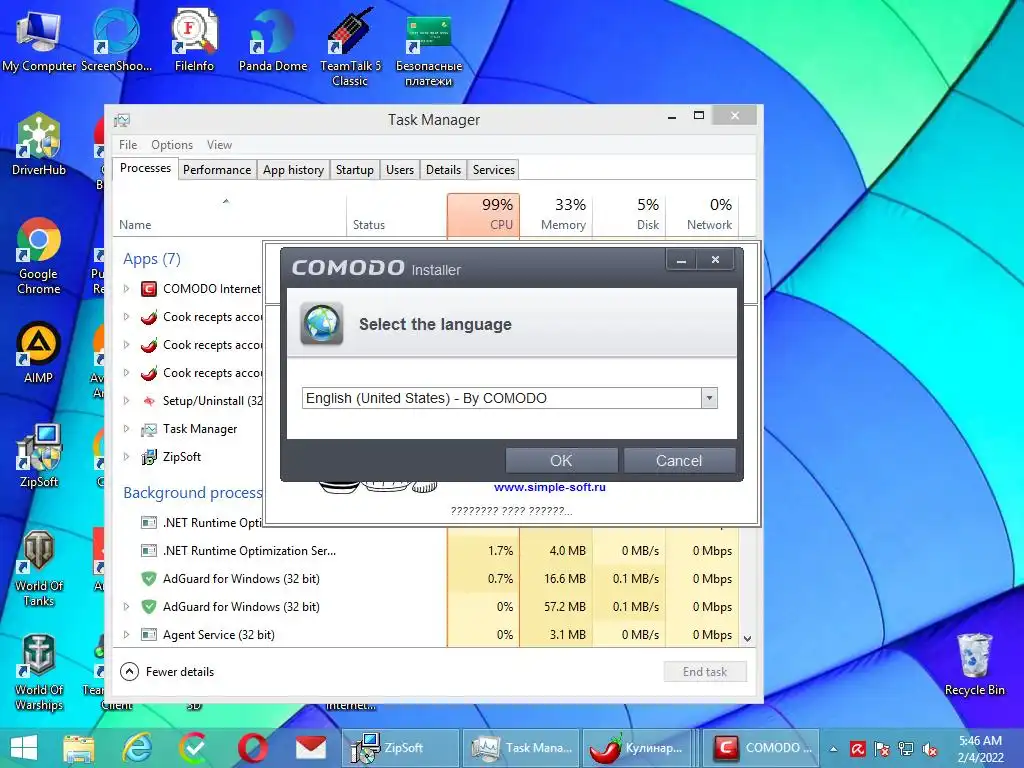Switch to the Startup tab
This screenshot has height=768, width=1024.
click(x=355, y=170)
